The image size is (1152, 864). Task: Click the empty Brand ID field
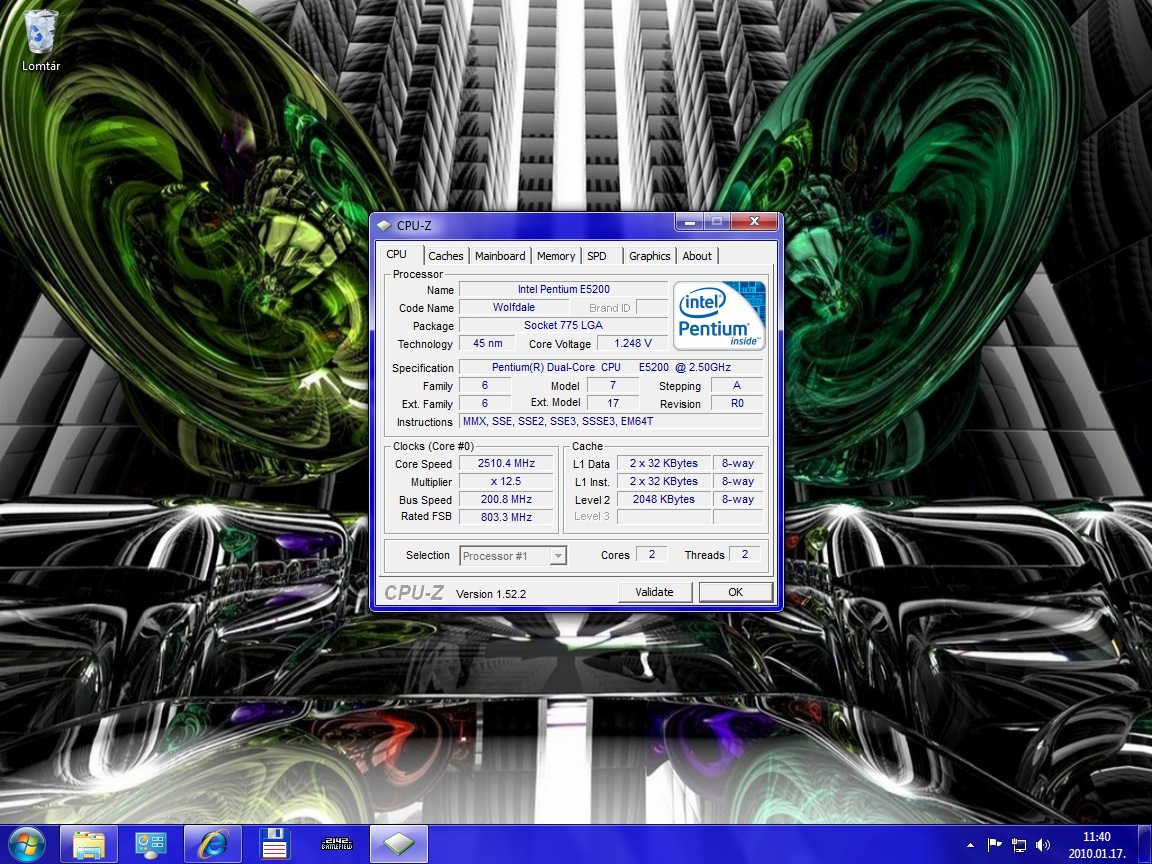pyautogui.click(x=652, y=307)
